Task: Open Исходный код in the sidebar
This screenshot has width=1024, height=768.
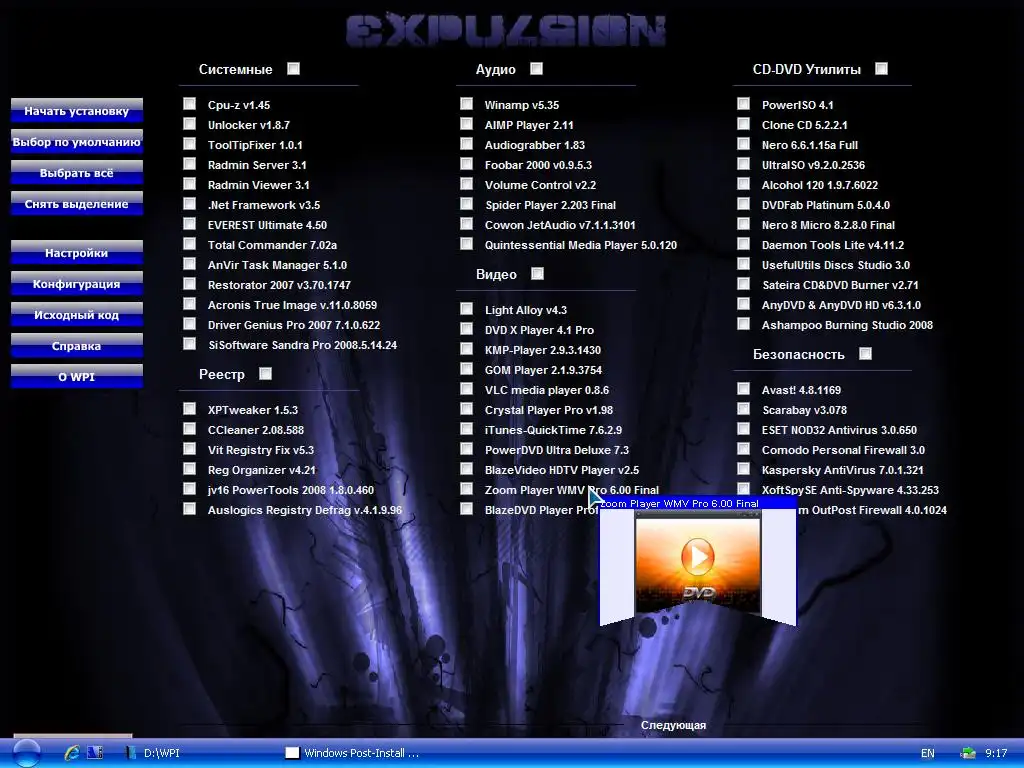Action: click(76, 315)
